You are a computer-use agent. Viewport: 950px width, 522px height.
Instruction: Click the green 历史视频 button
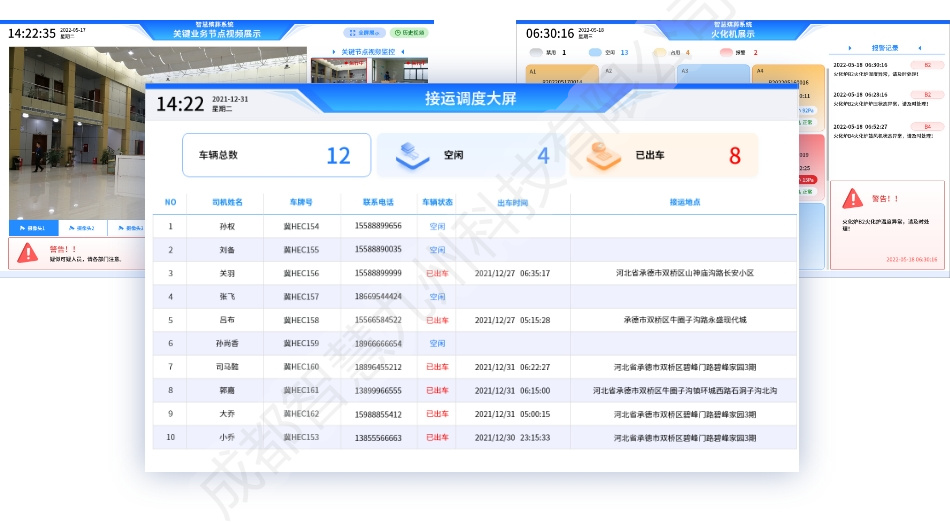(x=407, y=33)
